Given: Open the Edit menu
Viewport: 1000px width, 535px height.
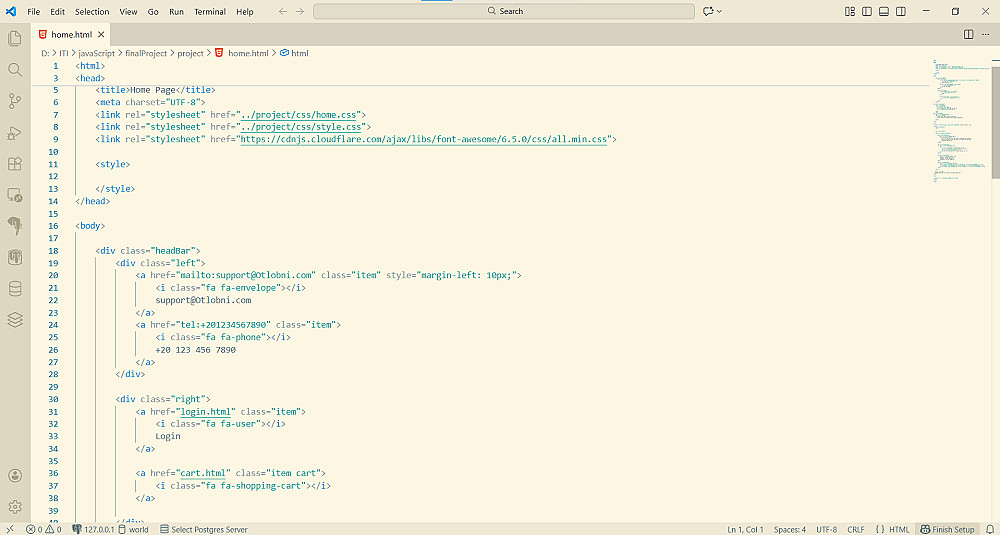Looking at the screenshot, I should (x=57, y=11).
